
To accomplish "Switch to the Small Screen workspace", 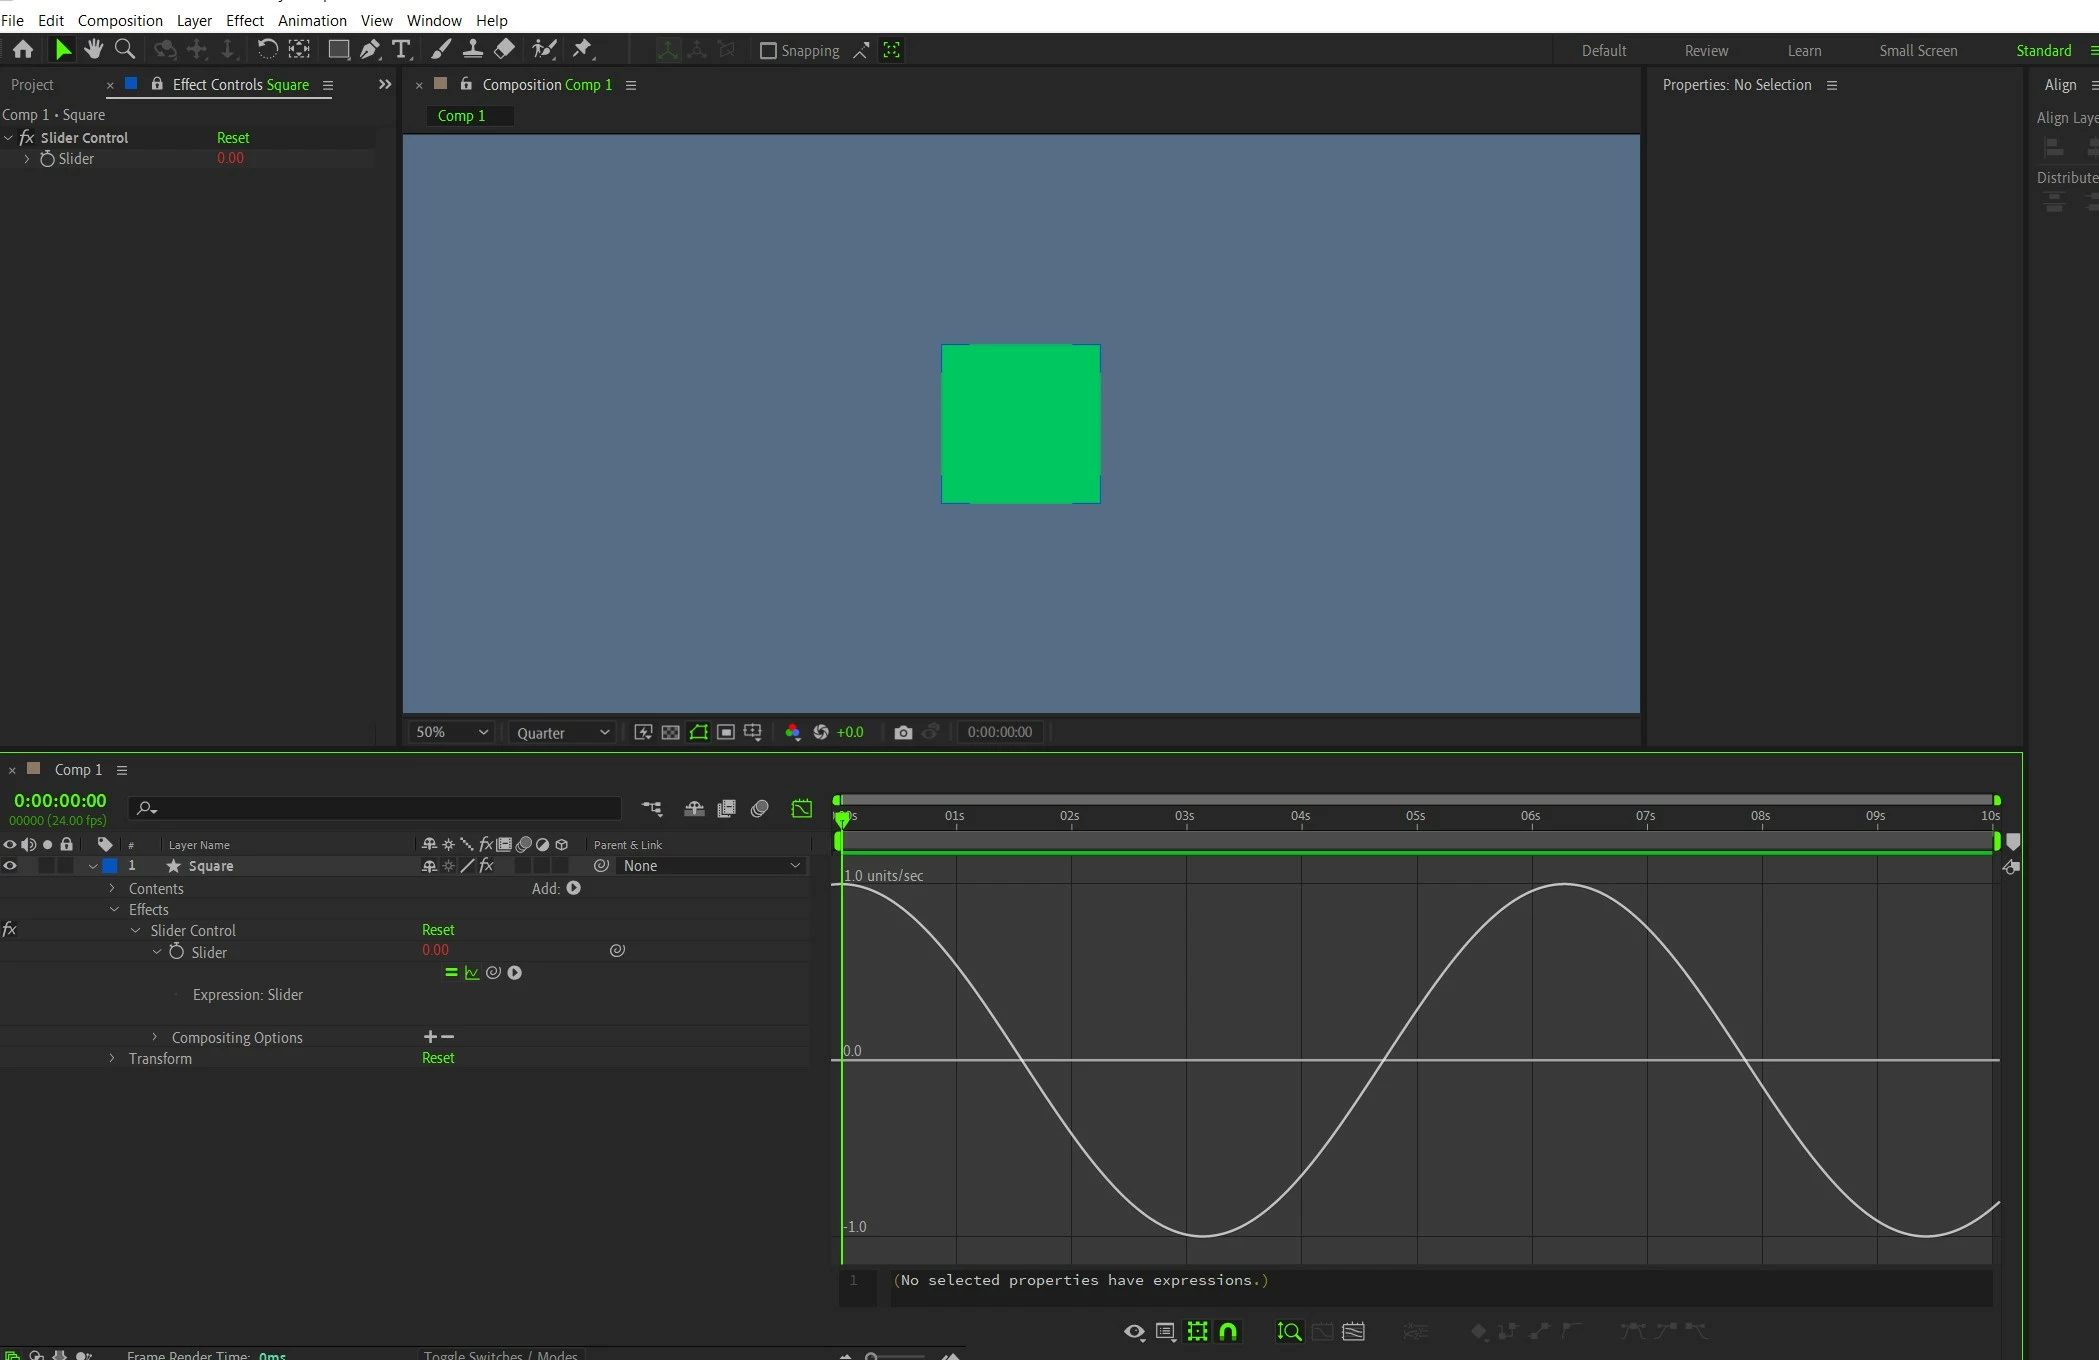I will [1917, 51].
